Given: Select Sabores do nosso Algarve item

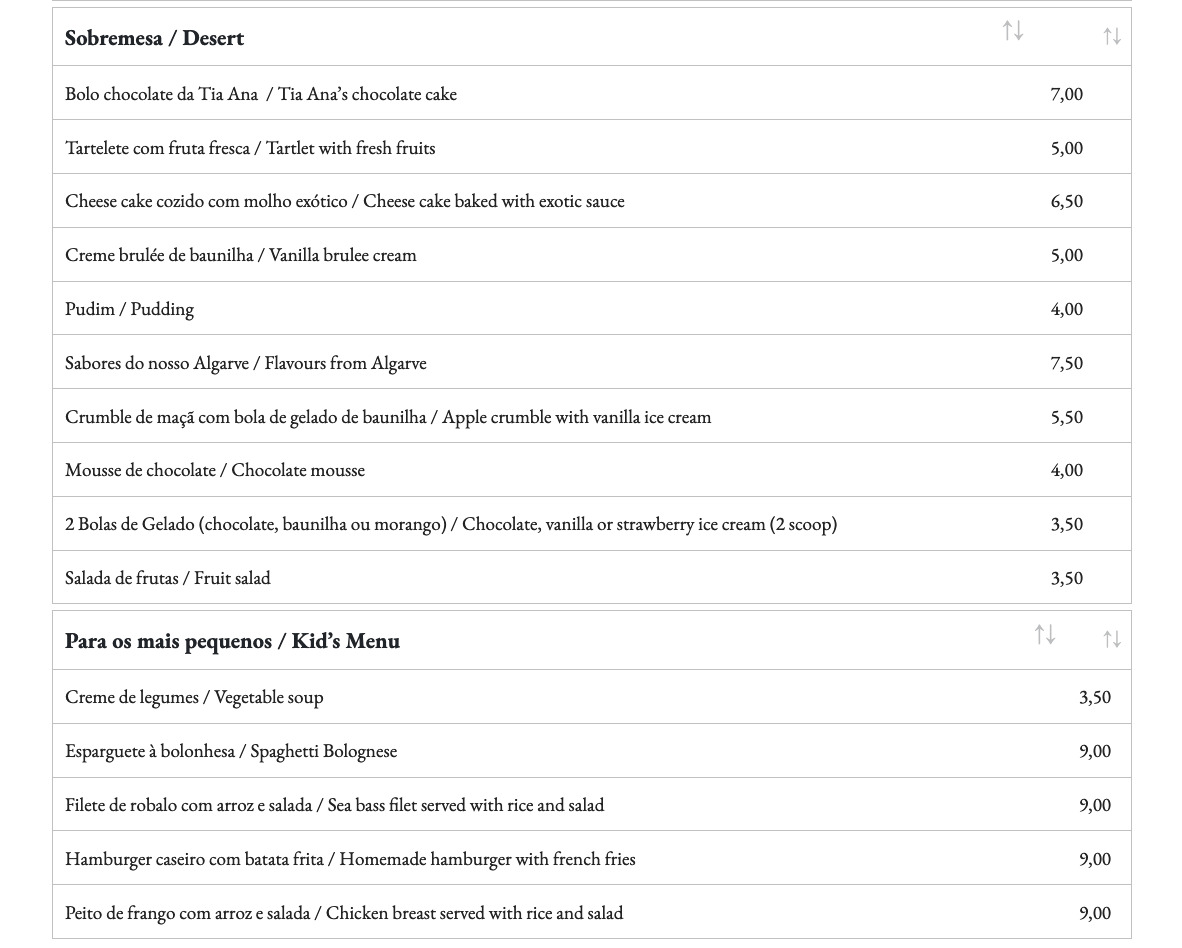Looking at the screenshot, I should click(x=245, y=363).
